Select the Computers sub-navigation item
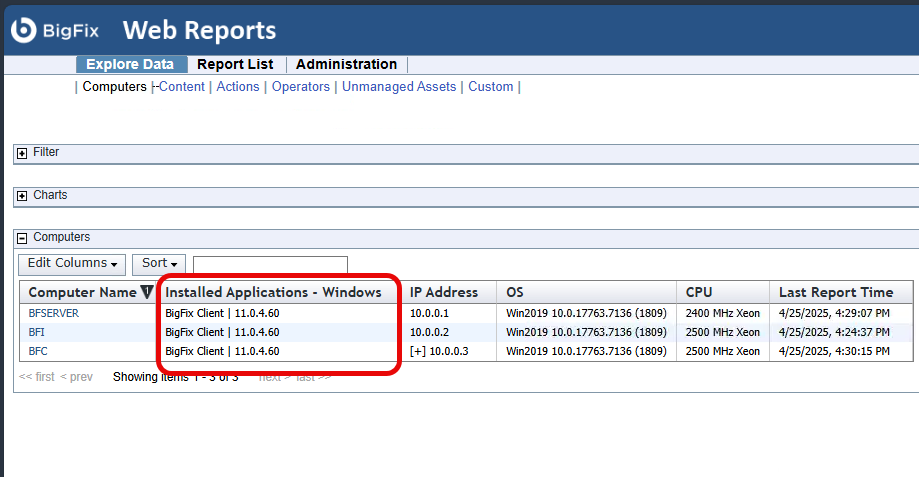The height and width of the screenshot is (477, 919). click(114, 87)
